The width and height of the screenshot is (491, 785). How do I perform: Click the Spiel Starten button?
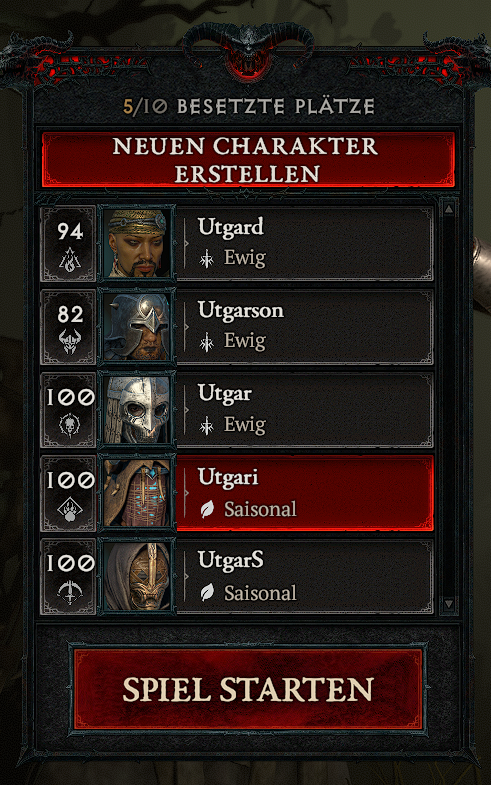coord(248,689)
